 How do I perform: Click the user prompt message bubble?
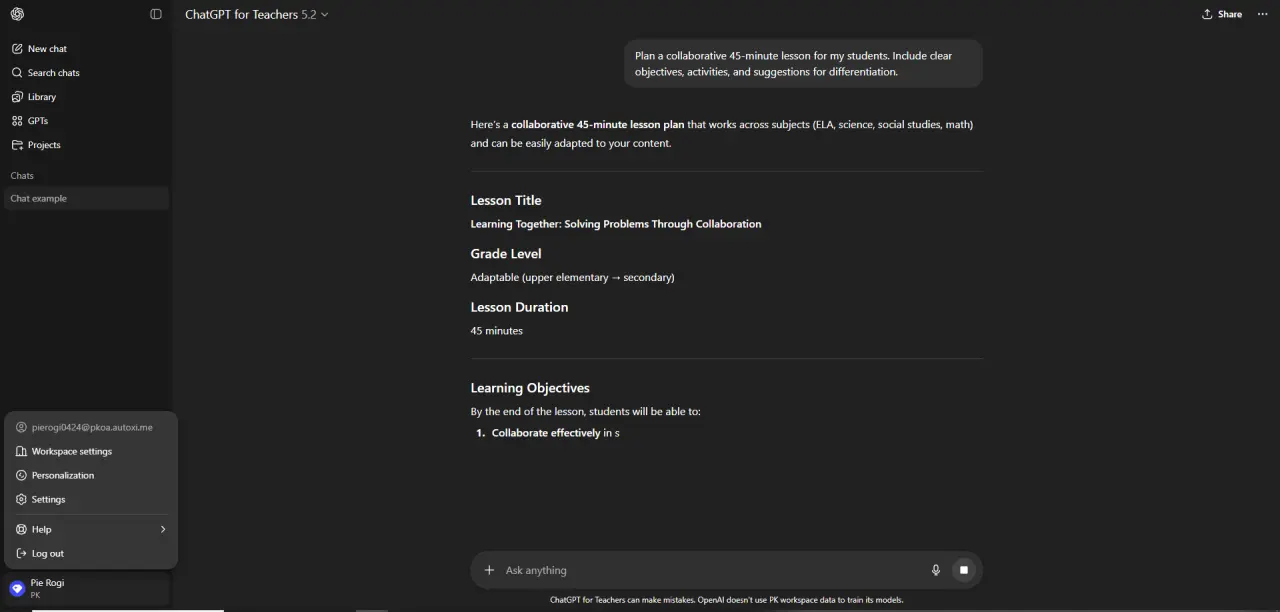(803, 63)
